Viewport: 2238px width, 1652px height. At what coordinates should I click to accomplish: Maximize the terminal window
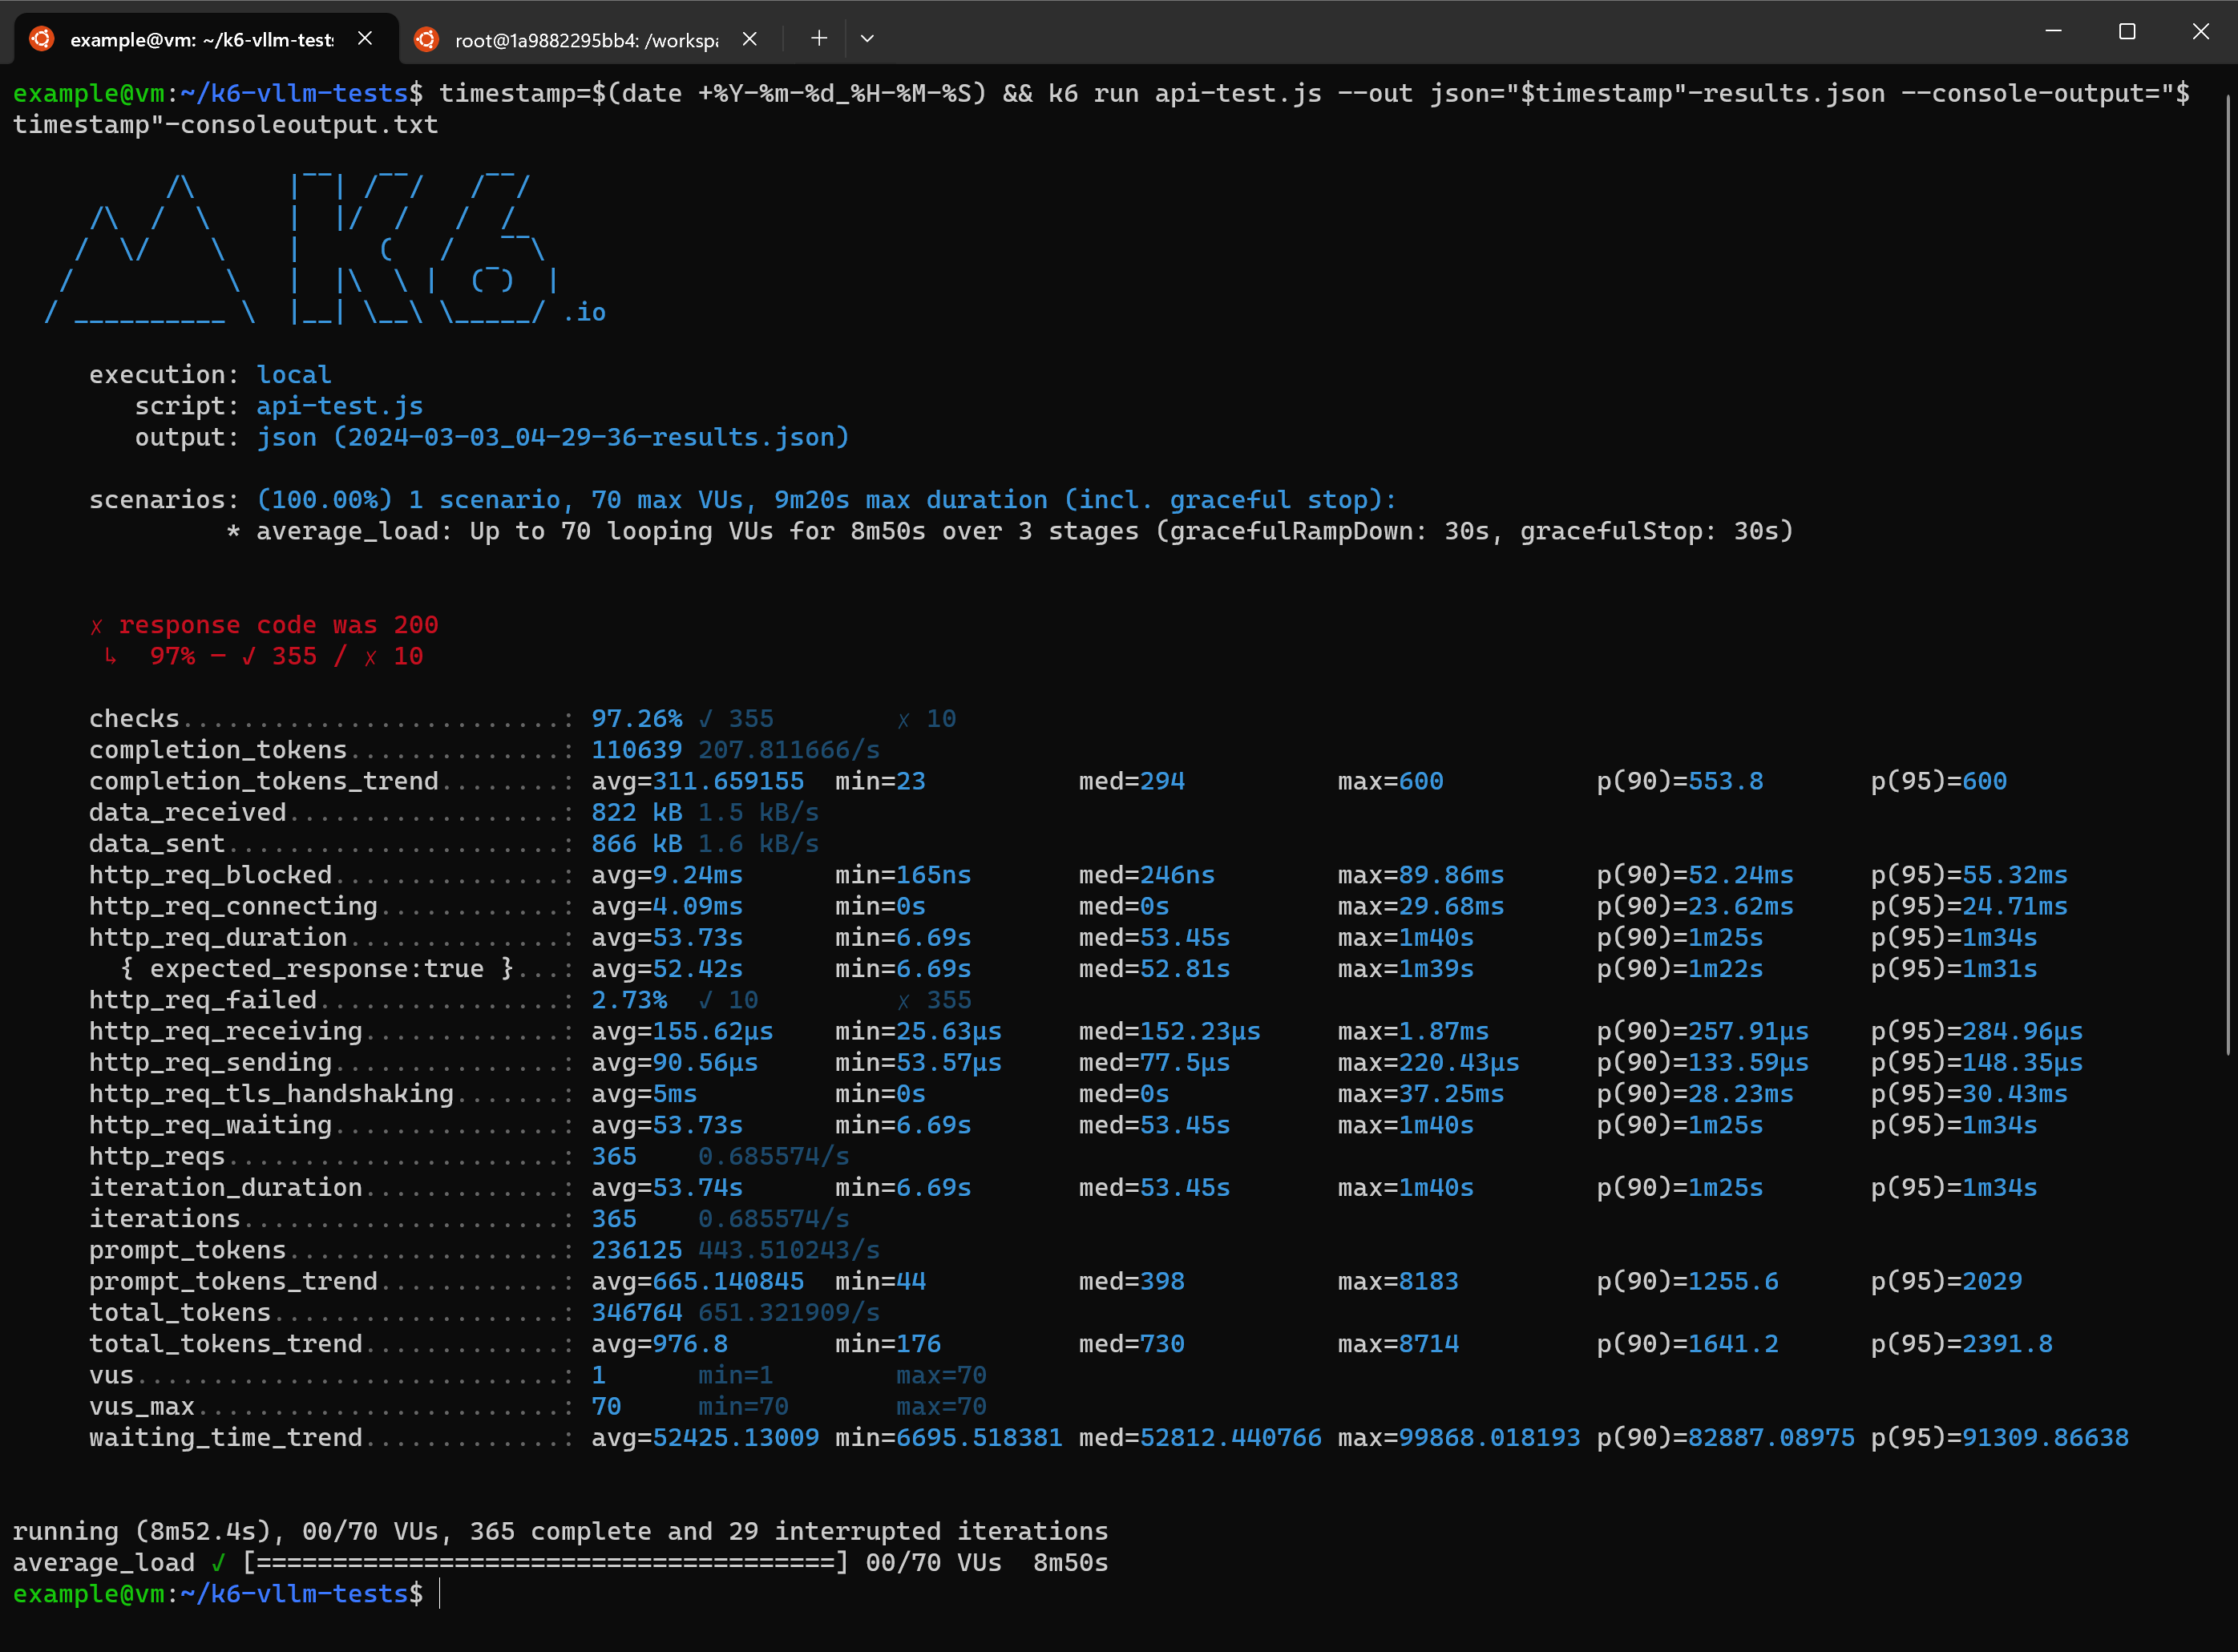coord(2127,31)
